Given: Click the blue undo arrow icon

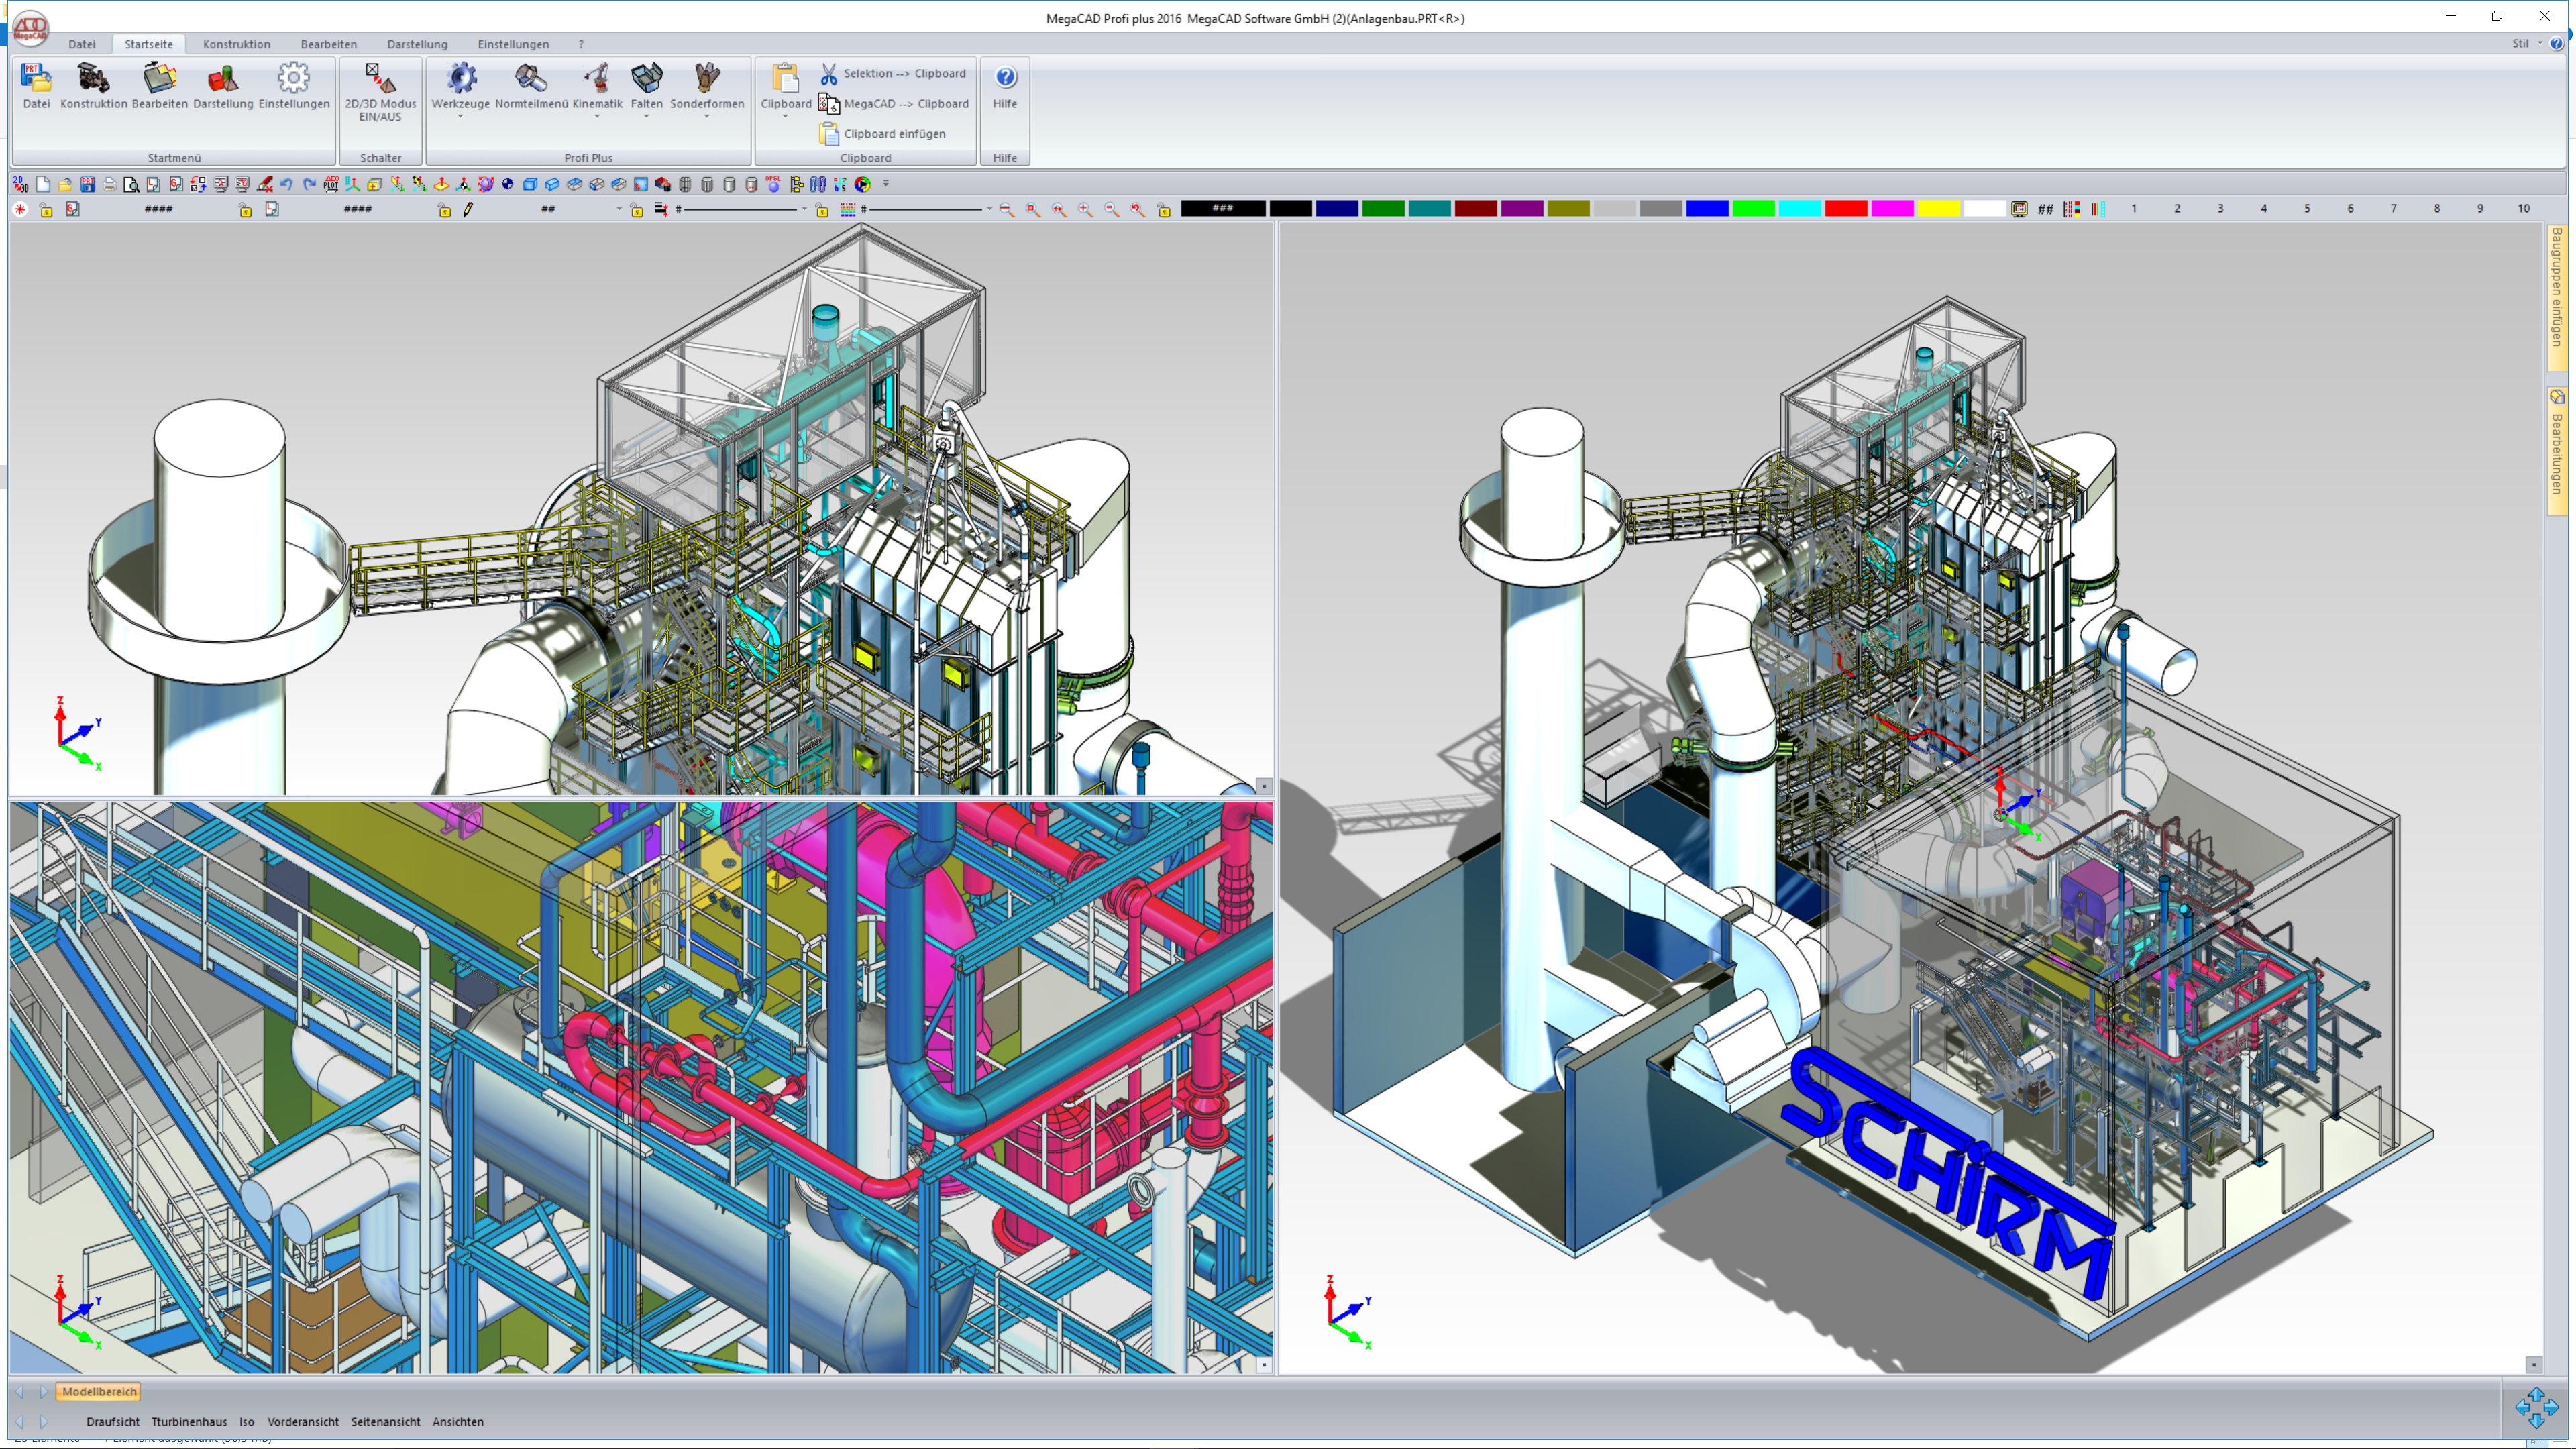Looking at the screenshot, I should coord(286,184).
